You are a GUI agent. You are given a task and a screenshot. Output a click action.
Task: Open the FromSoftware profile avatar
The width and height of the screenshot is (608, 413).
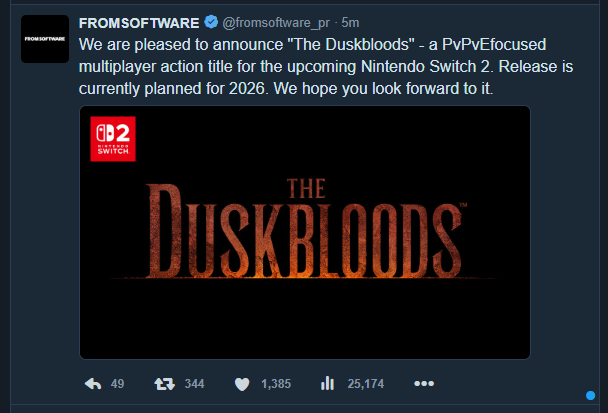click(x=45, y=39)
